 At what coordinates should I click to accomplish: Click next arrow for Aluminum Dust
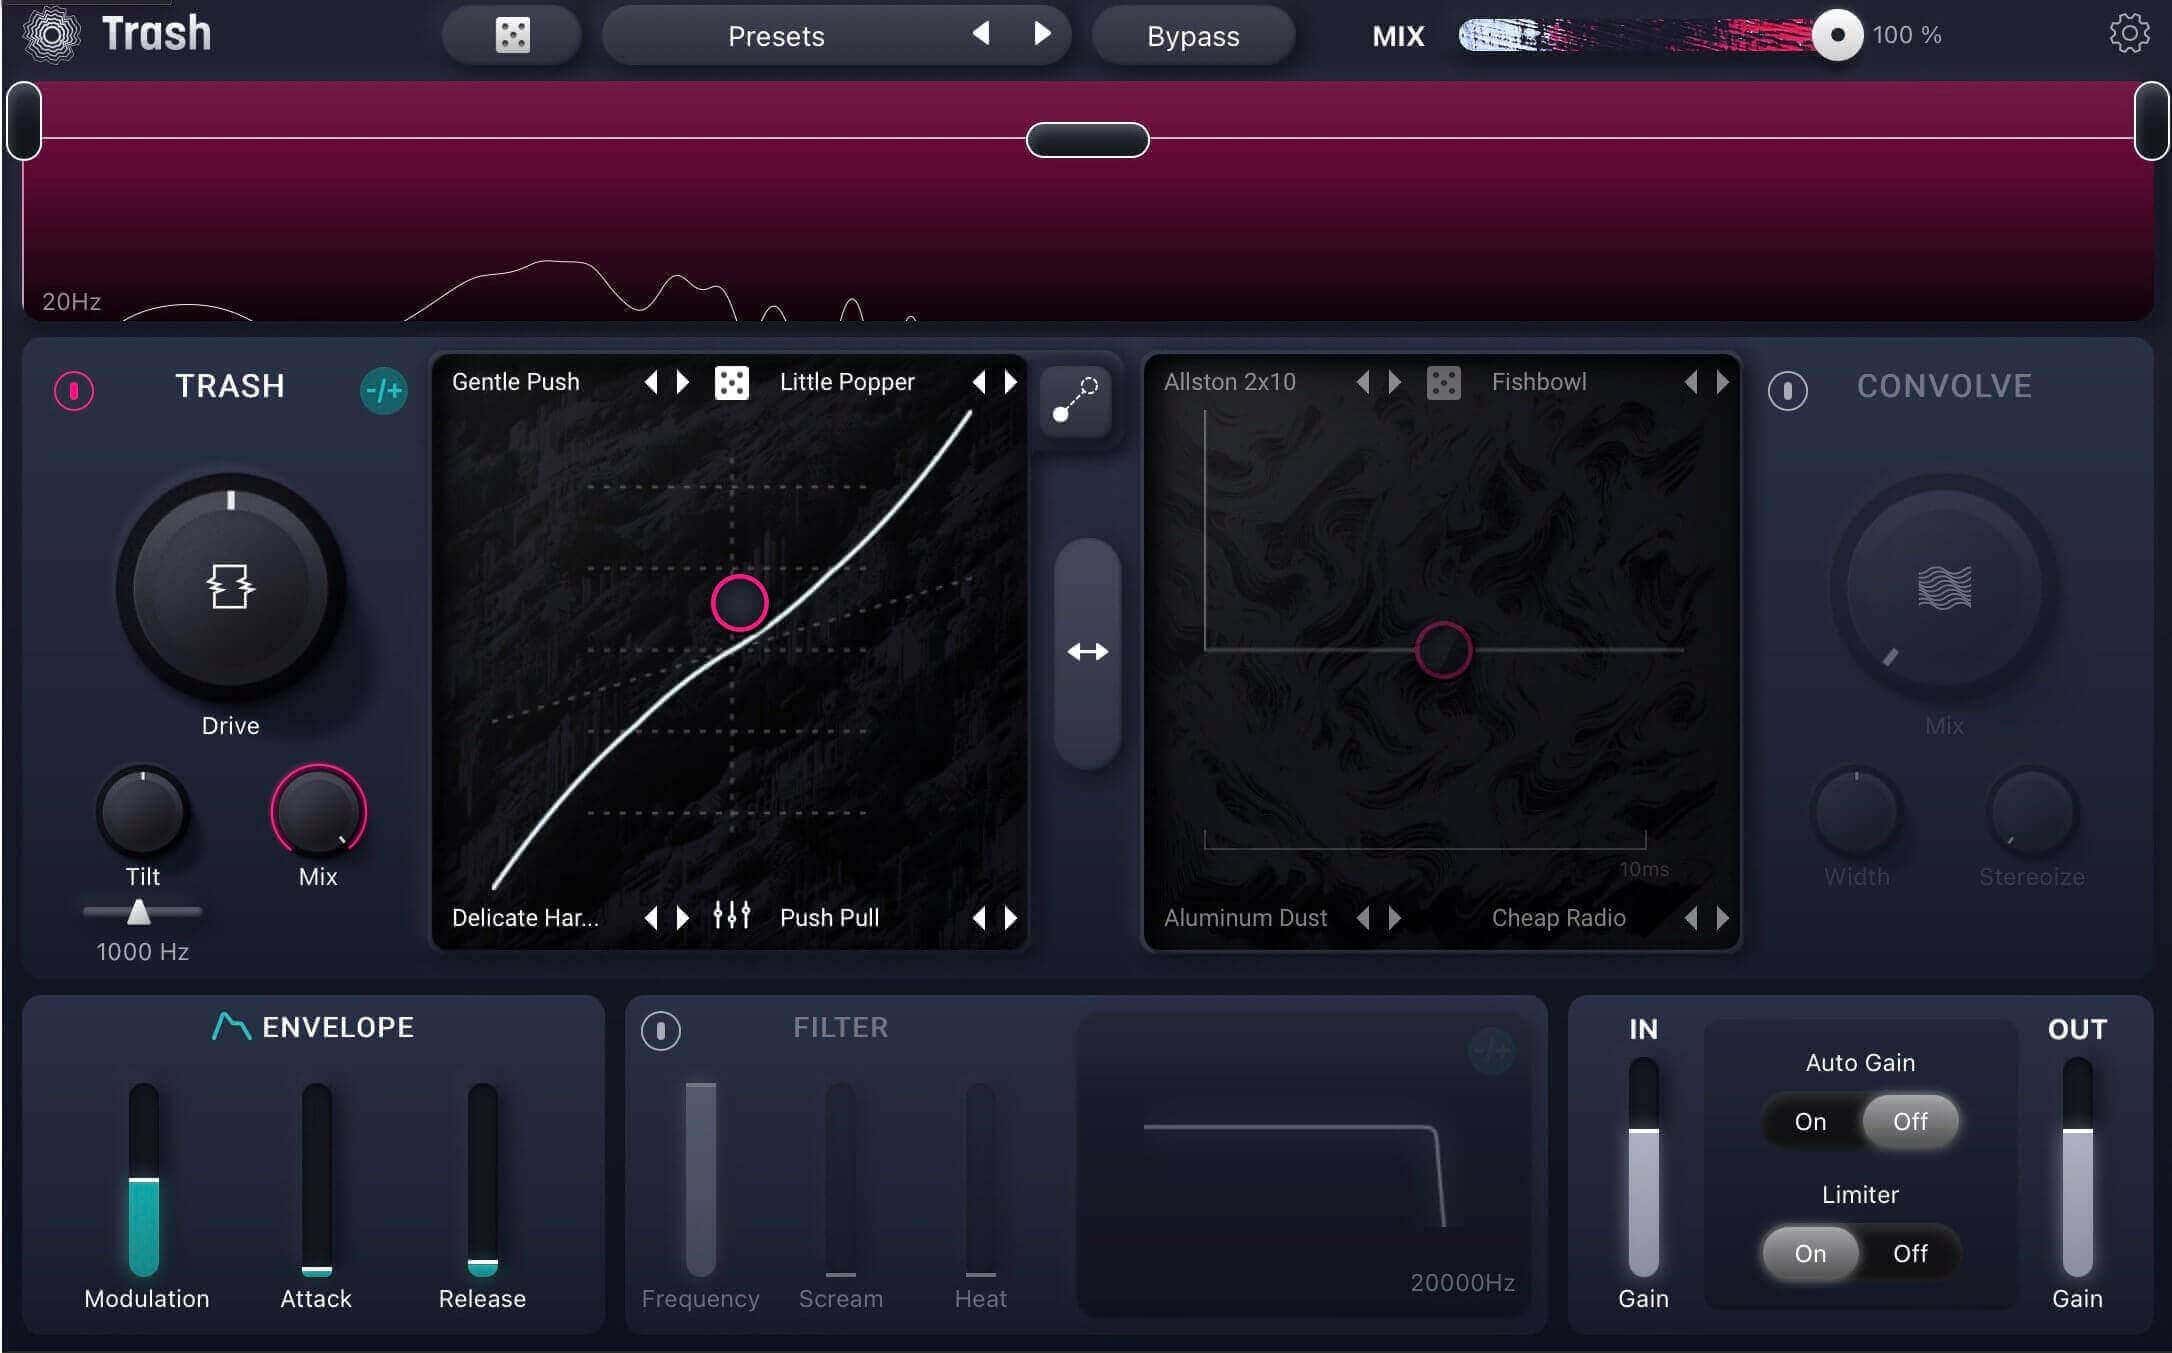1395,918
